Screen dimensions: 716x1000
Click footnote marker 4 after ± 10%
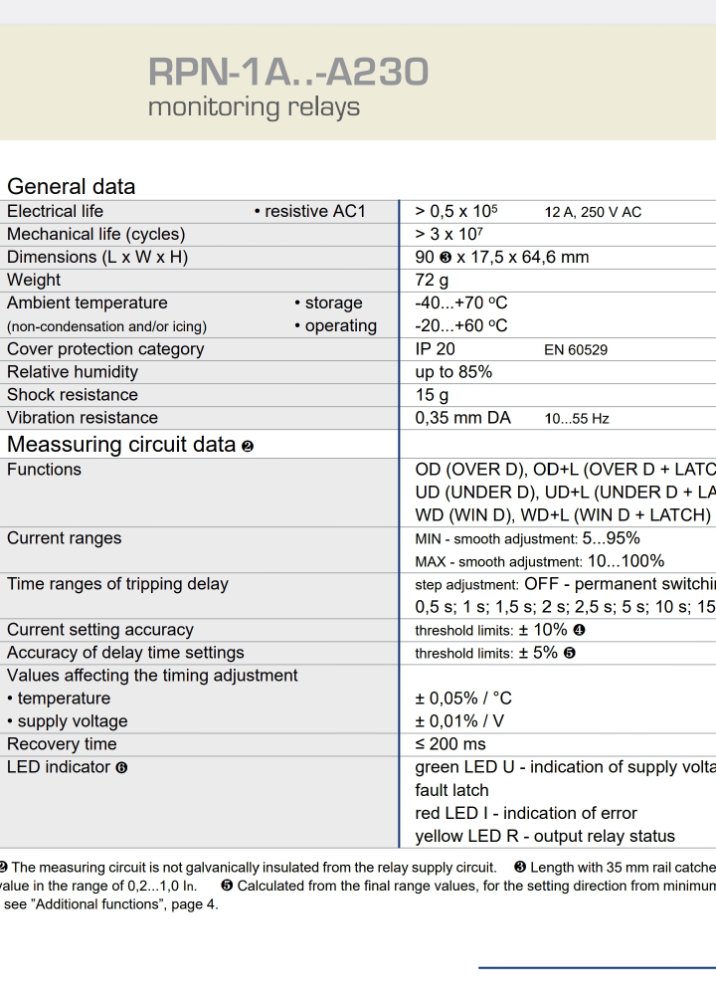579,630
